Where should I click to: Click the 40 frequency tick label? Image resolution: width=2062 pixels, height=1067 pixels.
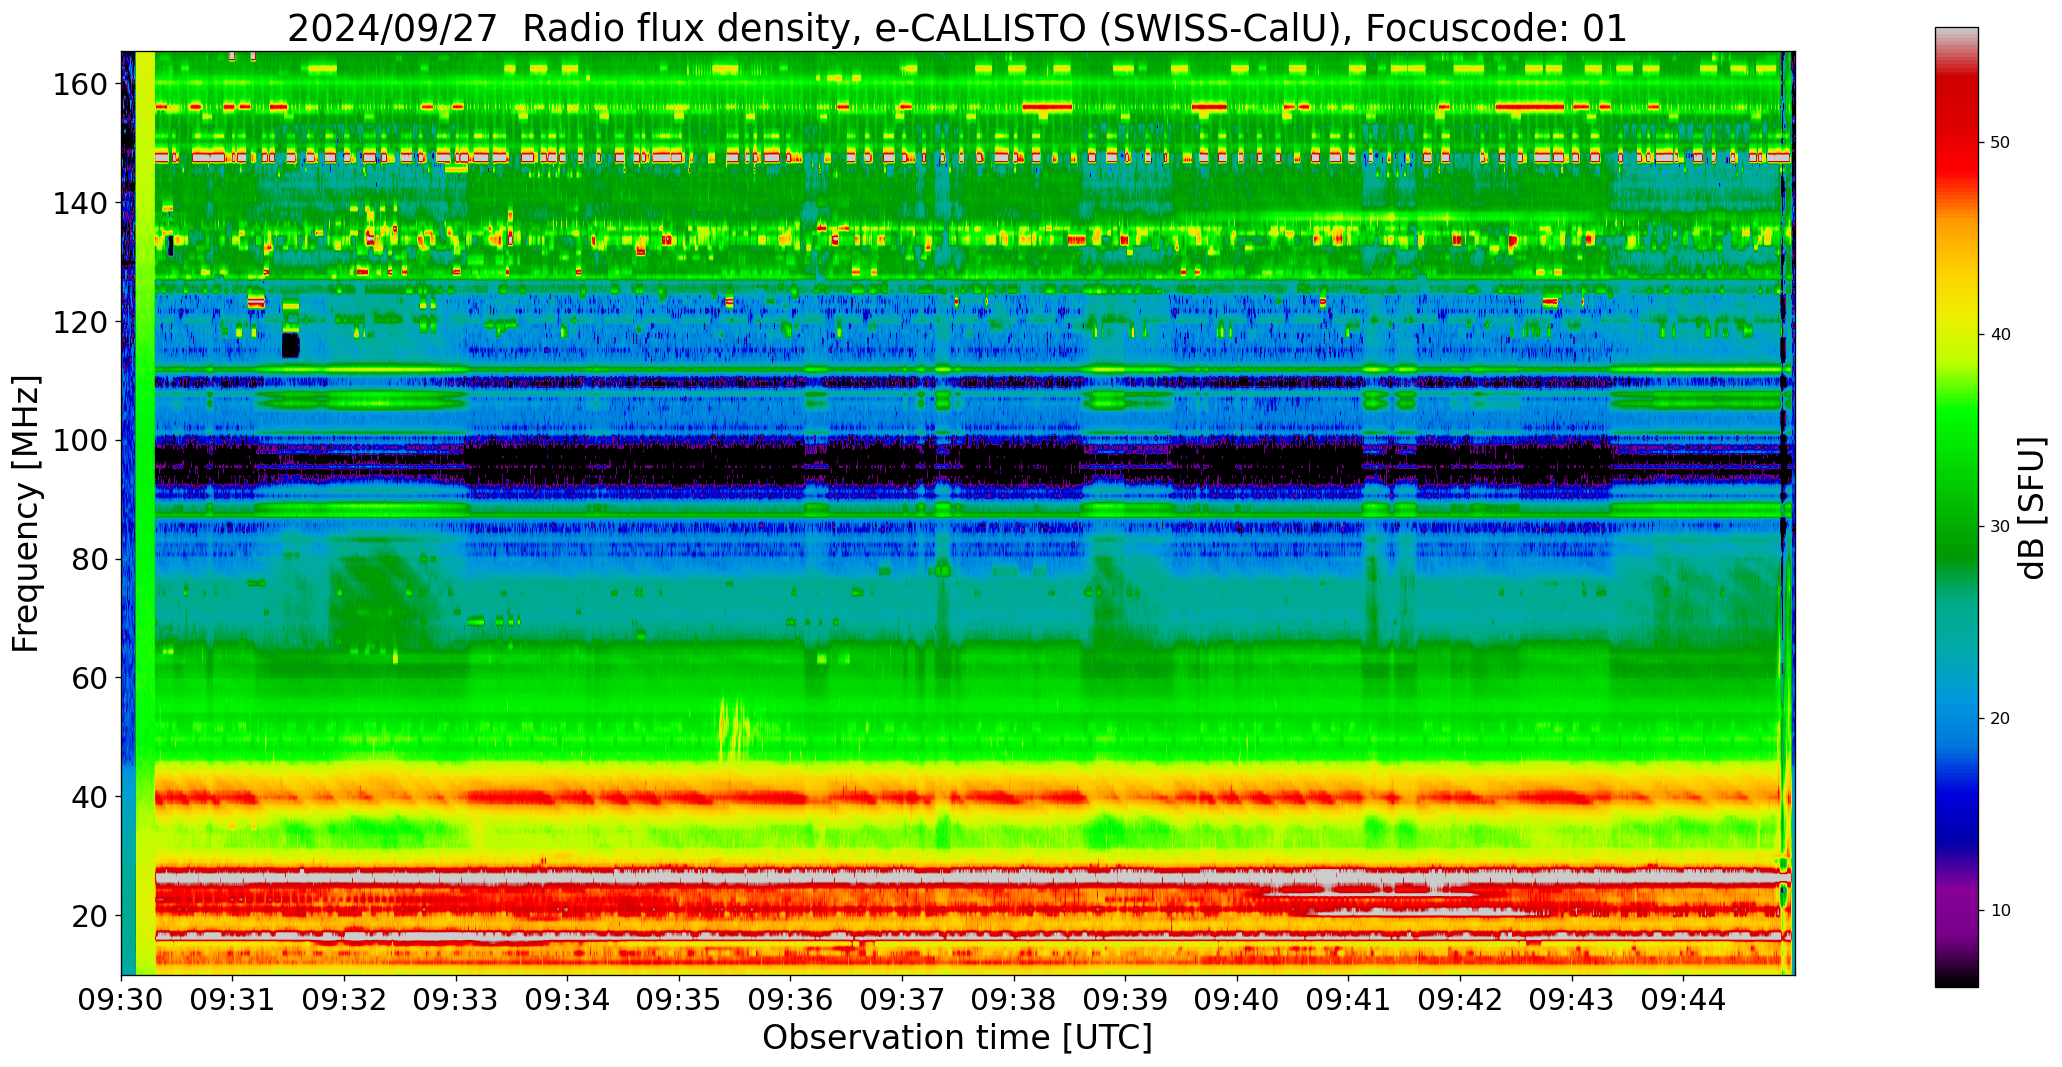(x=89, y=797)
